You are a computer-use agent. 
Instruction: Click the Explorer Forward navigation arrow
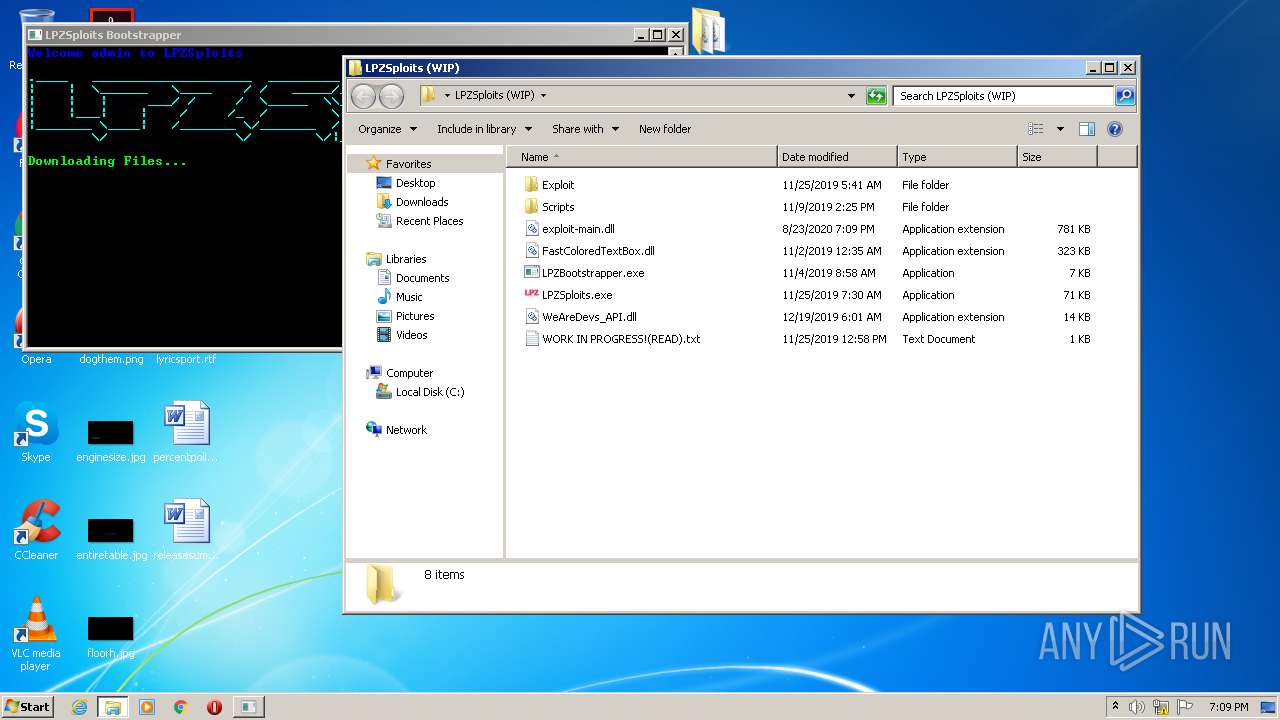click(391, 96)
